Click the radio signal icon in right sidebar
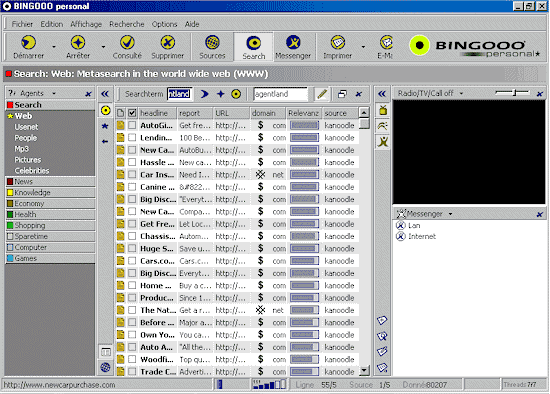The width and height of the screenshot is (550, 394). tap(383, 126)
